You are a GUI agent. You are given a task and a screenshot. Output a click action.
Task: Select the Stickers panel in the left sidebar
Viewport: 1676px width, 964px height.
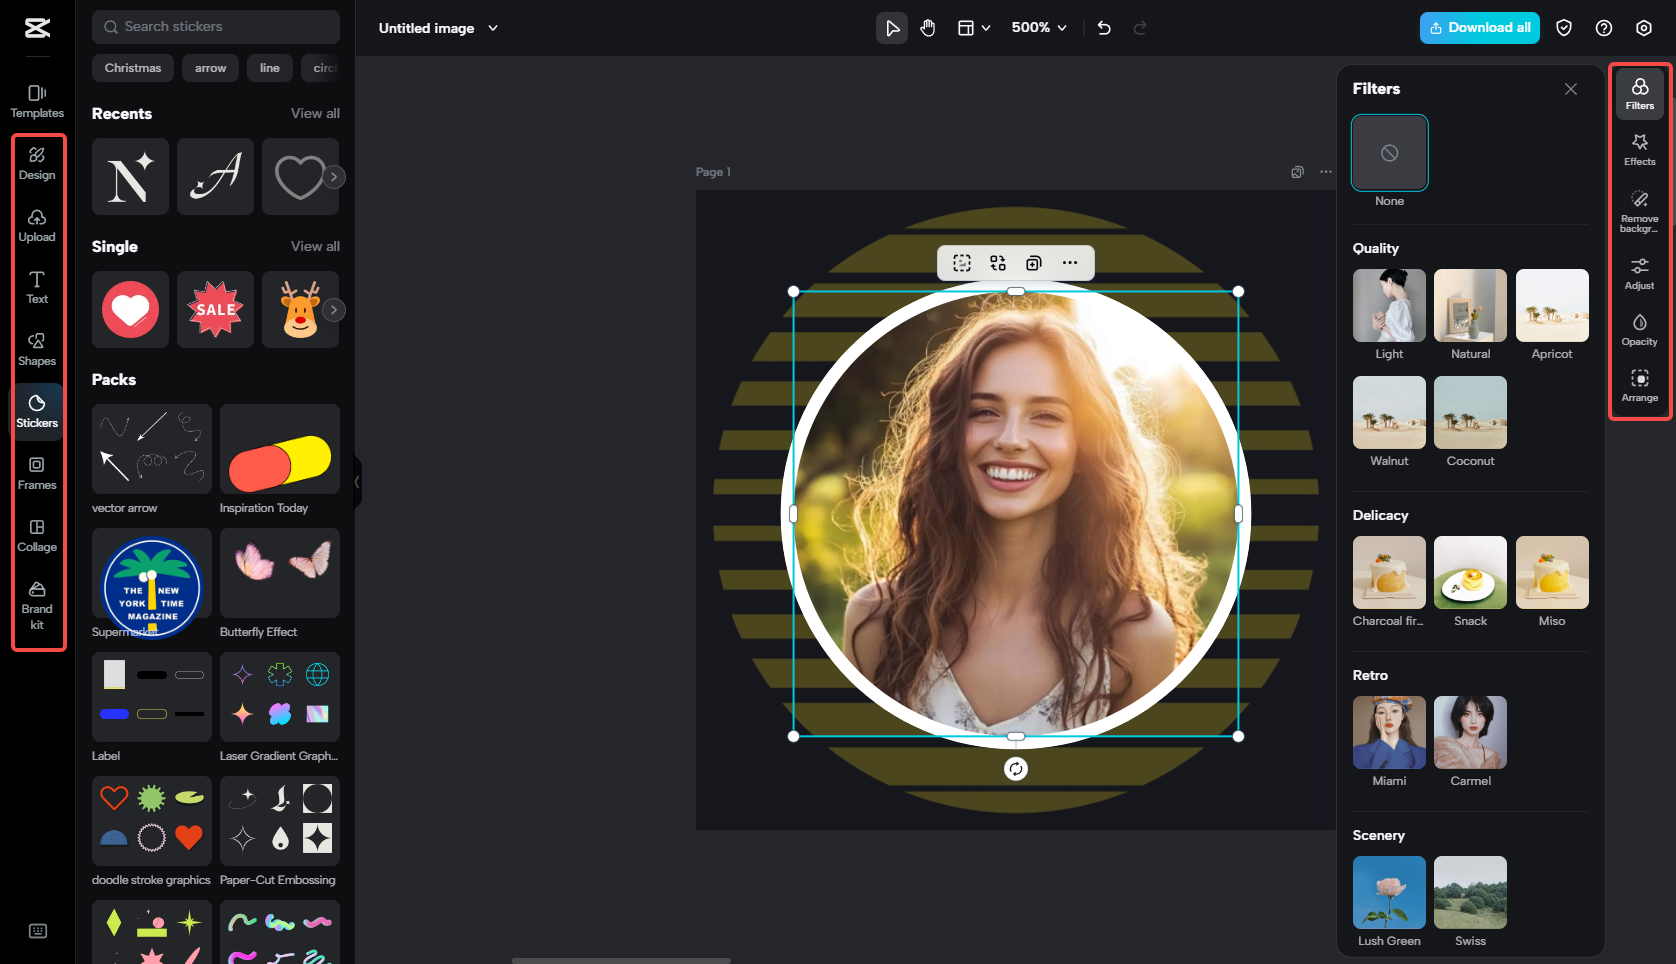click(x=37, y=411)
